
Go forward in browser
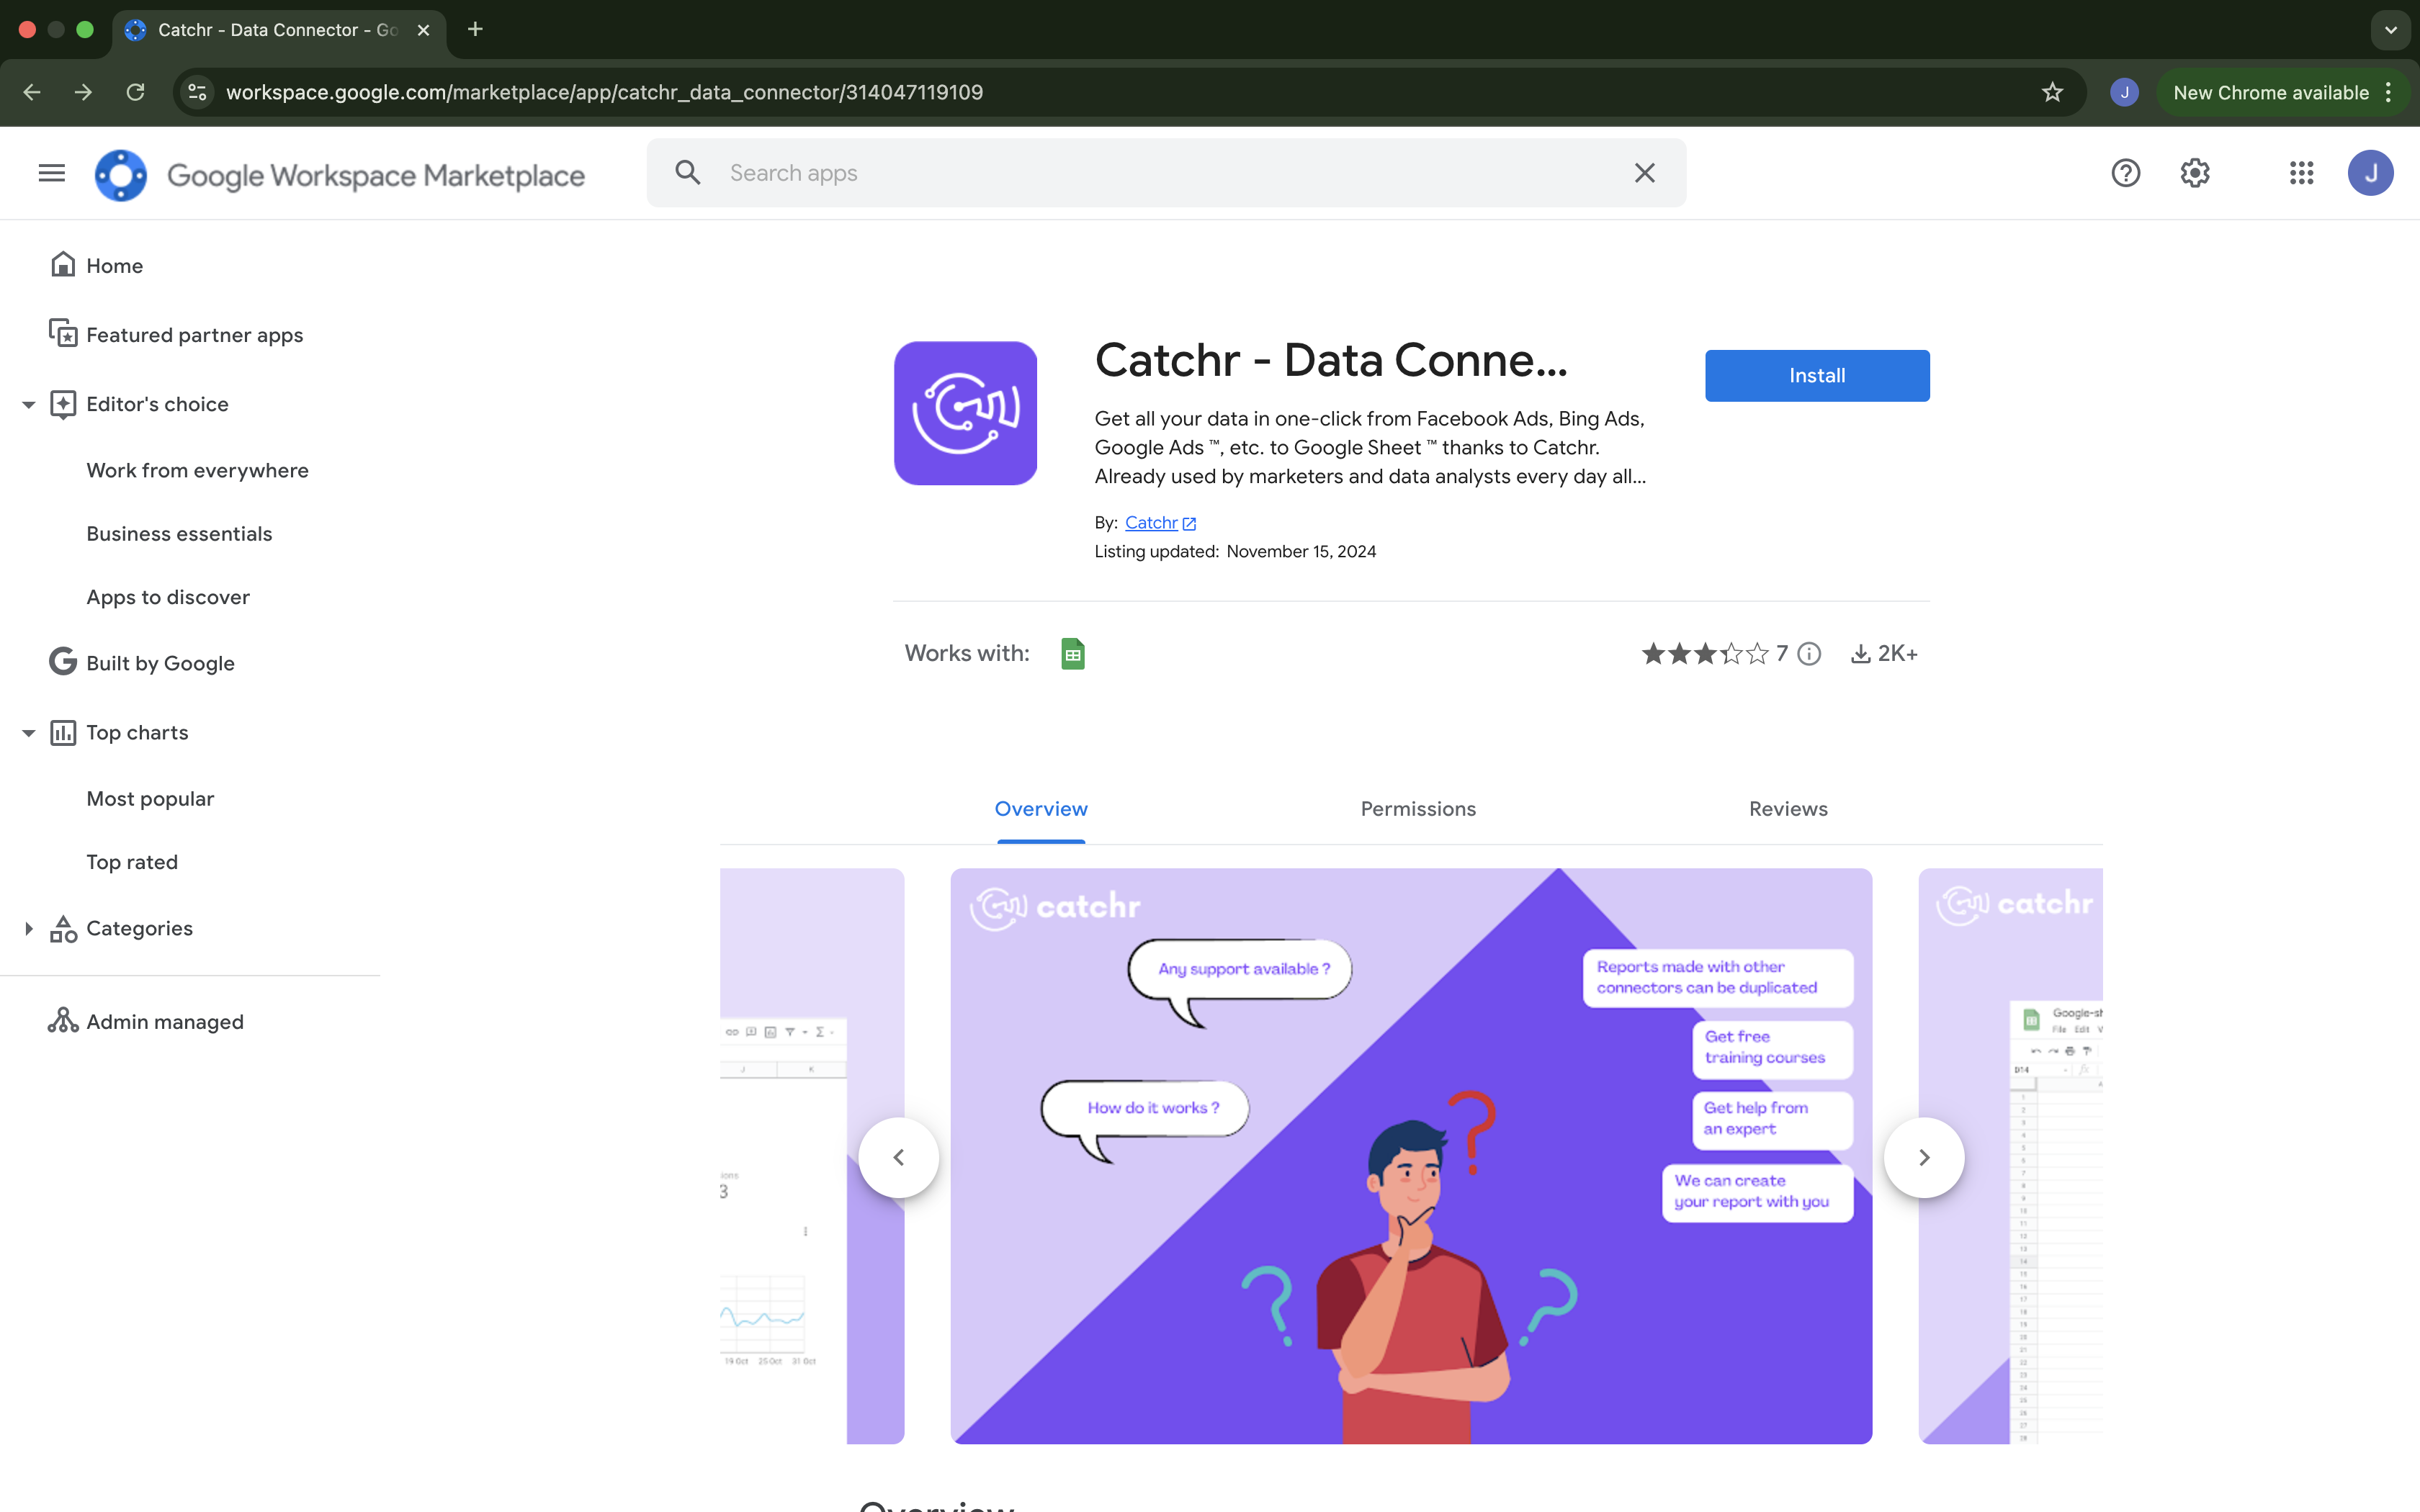[84, 92]
